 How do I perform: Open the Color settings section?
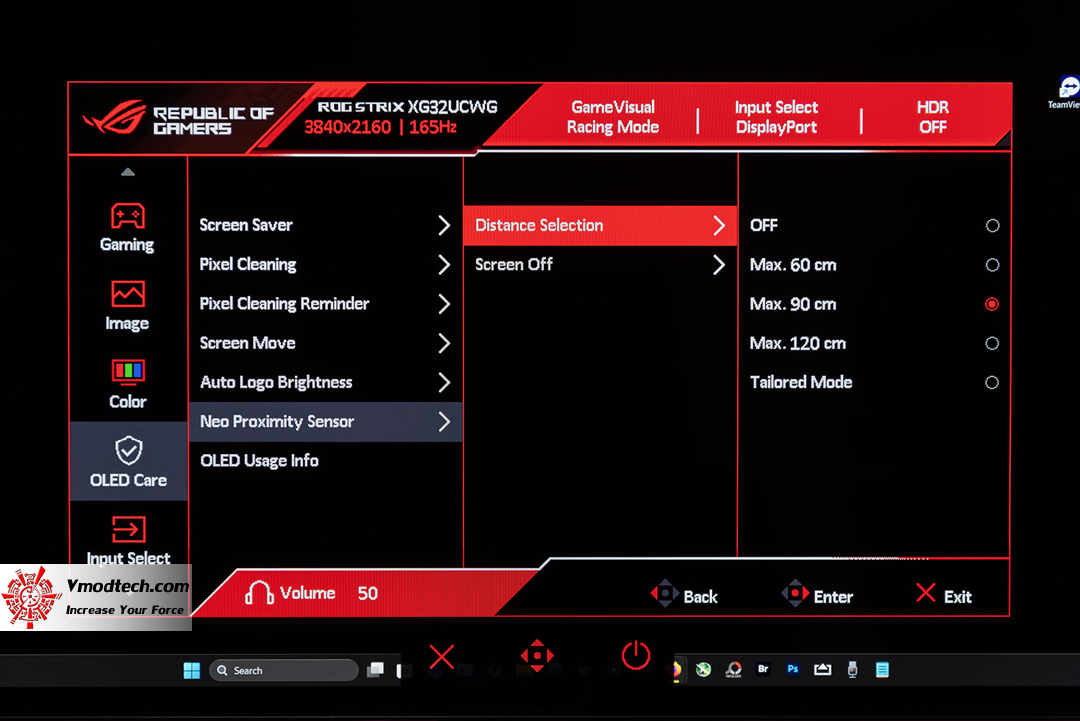coord(127,384)
